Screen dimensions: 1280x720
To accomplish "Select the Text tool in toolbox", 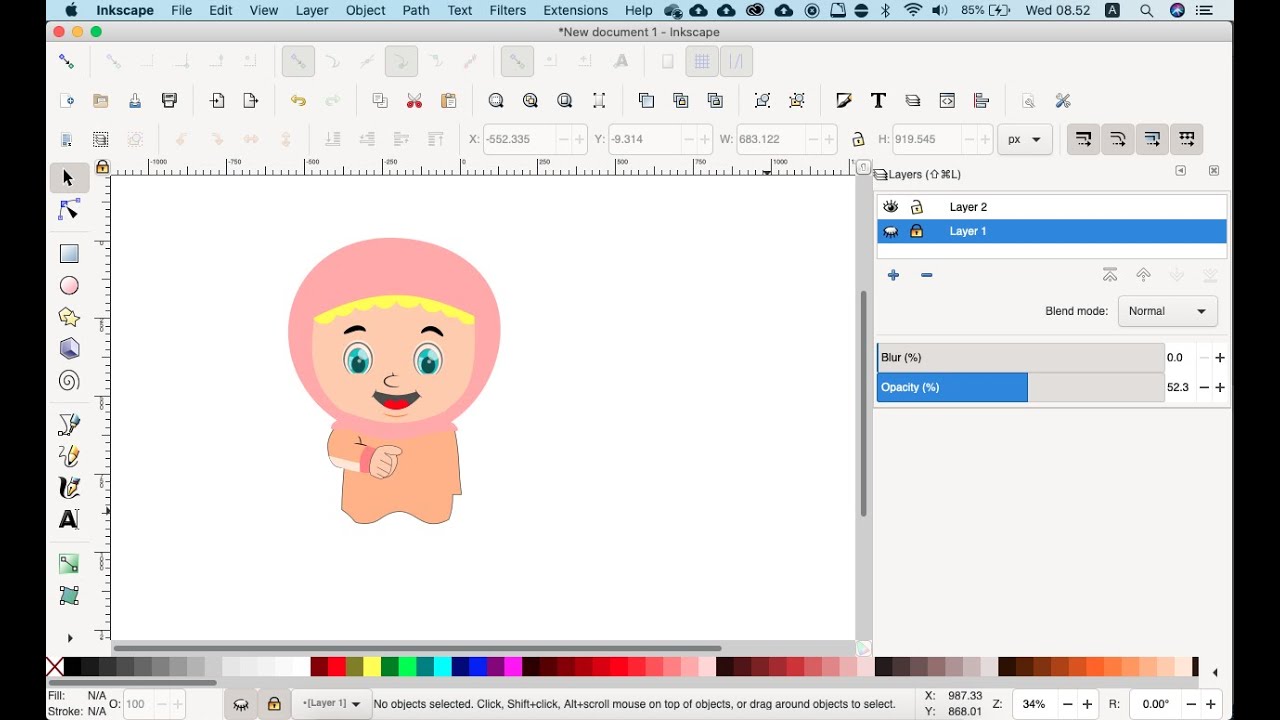I will pos(68,519).
